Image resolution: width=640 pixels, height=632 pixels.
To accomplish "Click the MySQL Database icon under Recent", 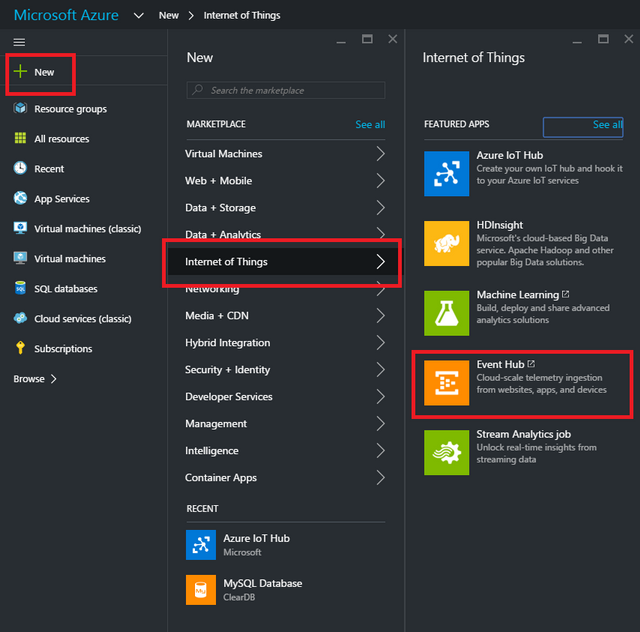I will tap(201, 590).
